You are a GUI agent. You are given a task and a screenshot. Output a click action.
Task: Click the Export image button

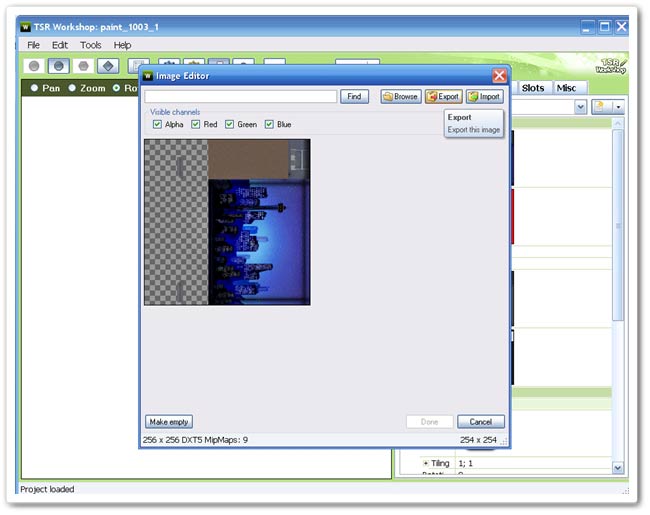pyautogui.click(x=443, y=97)
